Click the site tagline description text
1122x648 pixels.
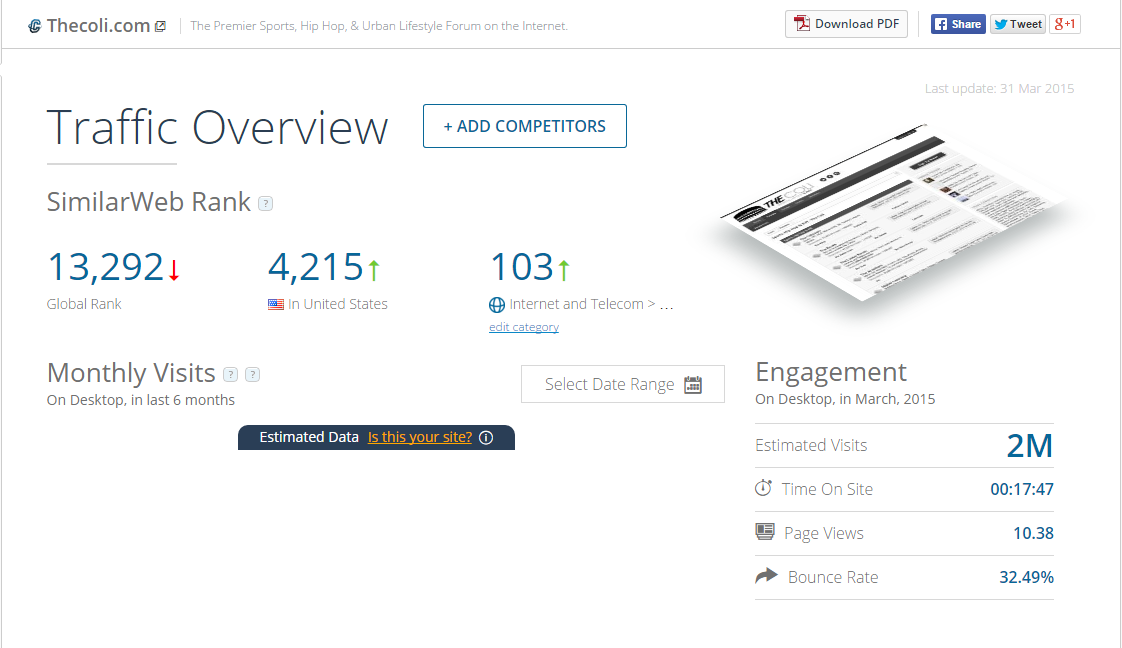379,26
